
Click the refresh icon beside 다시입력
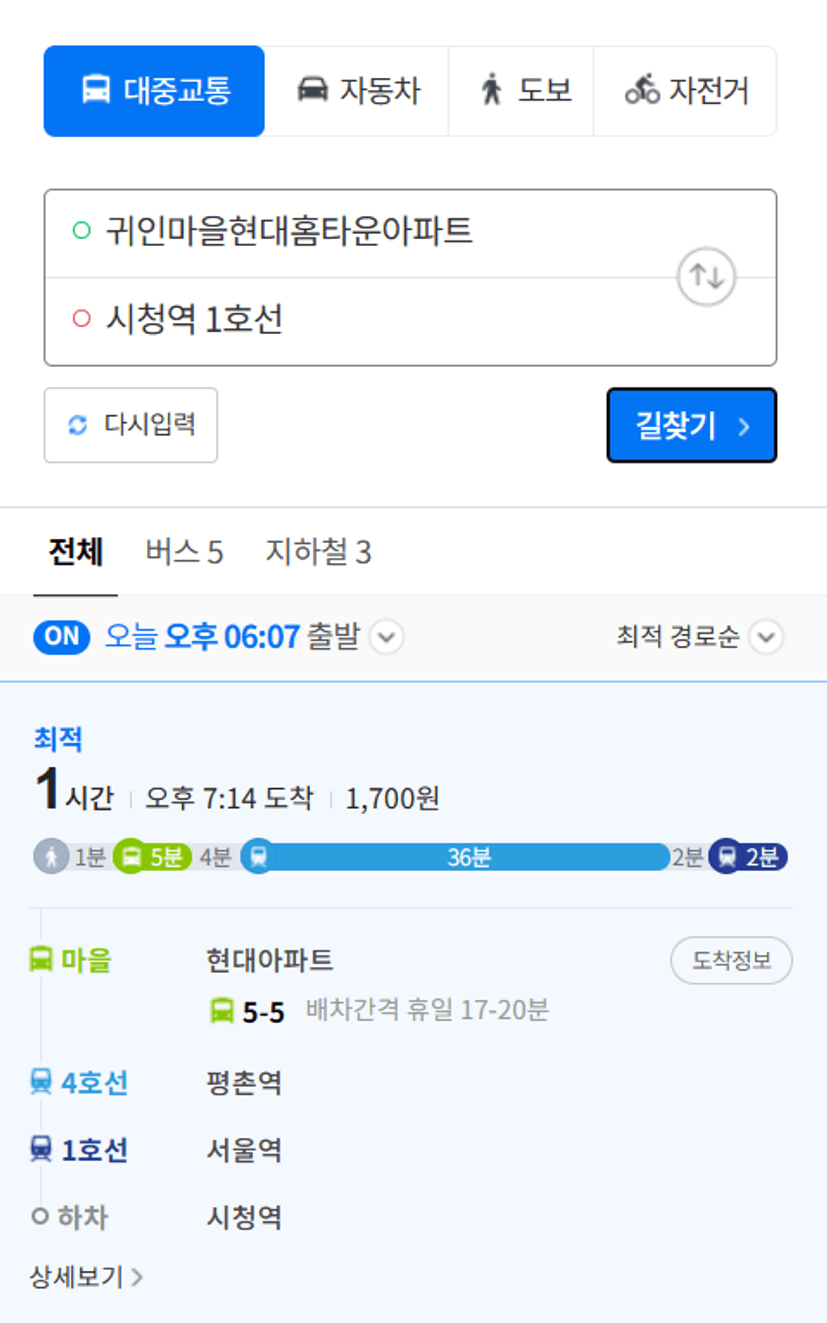click(78, 425)
